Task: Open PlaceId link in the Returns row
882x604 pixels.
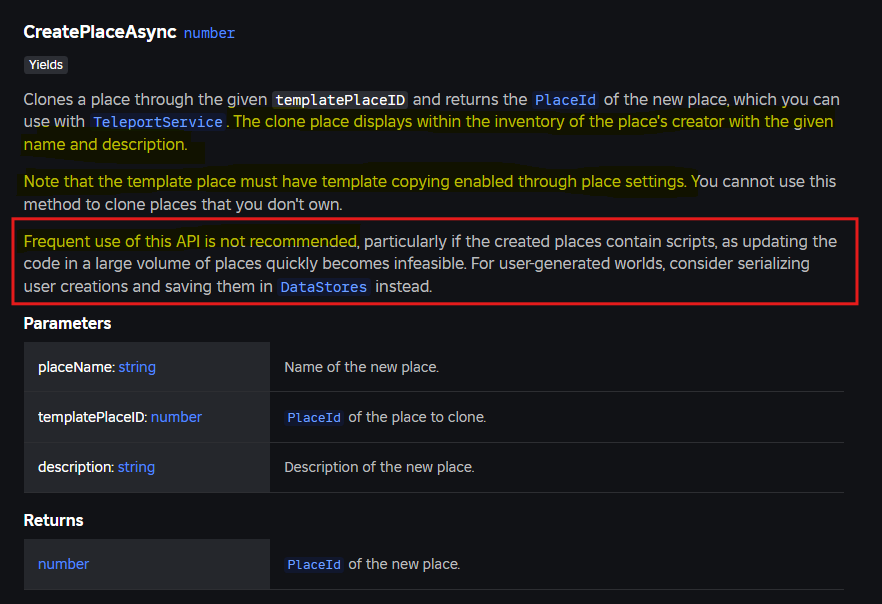Action: [314, 564]
